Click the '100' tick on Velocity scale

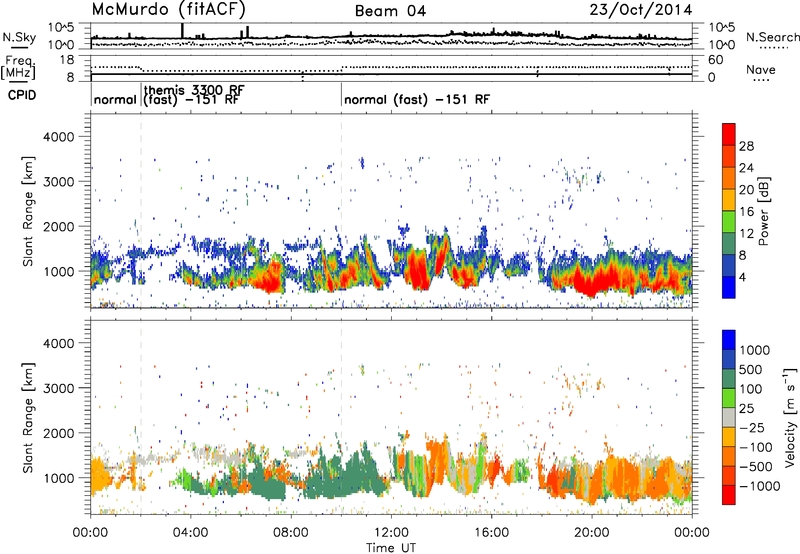(x=751, y=389)
